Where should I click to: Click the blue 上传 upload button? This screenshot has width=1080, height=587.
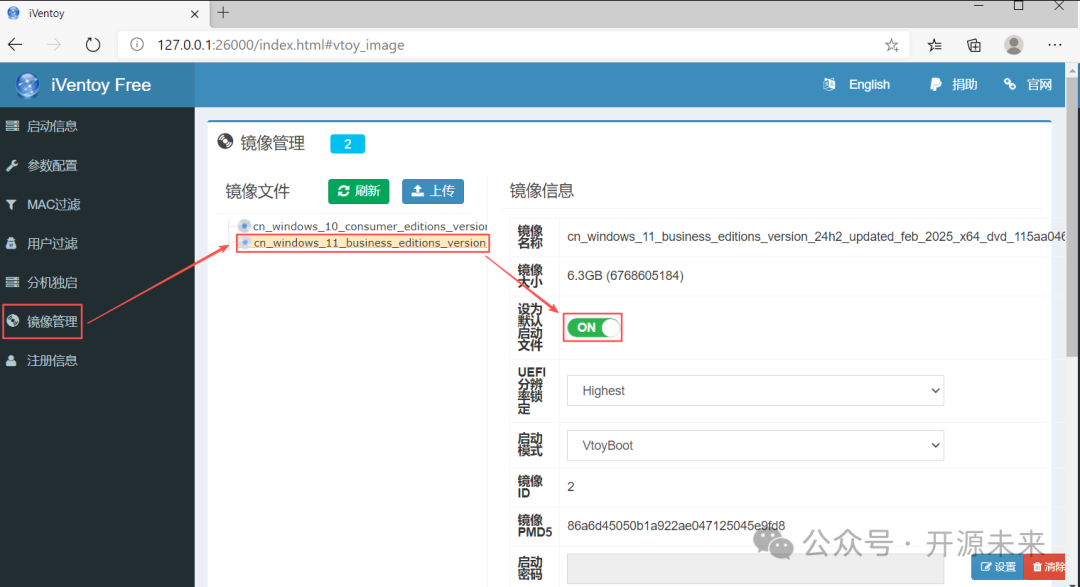[x=433, y=191]
